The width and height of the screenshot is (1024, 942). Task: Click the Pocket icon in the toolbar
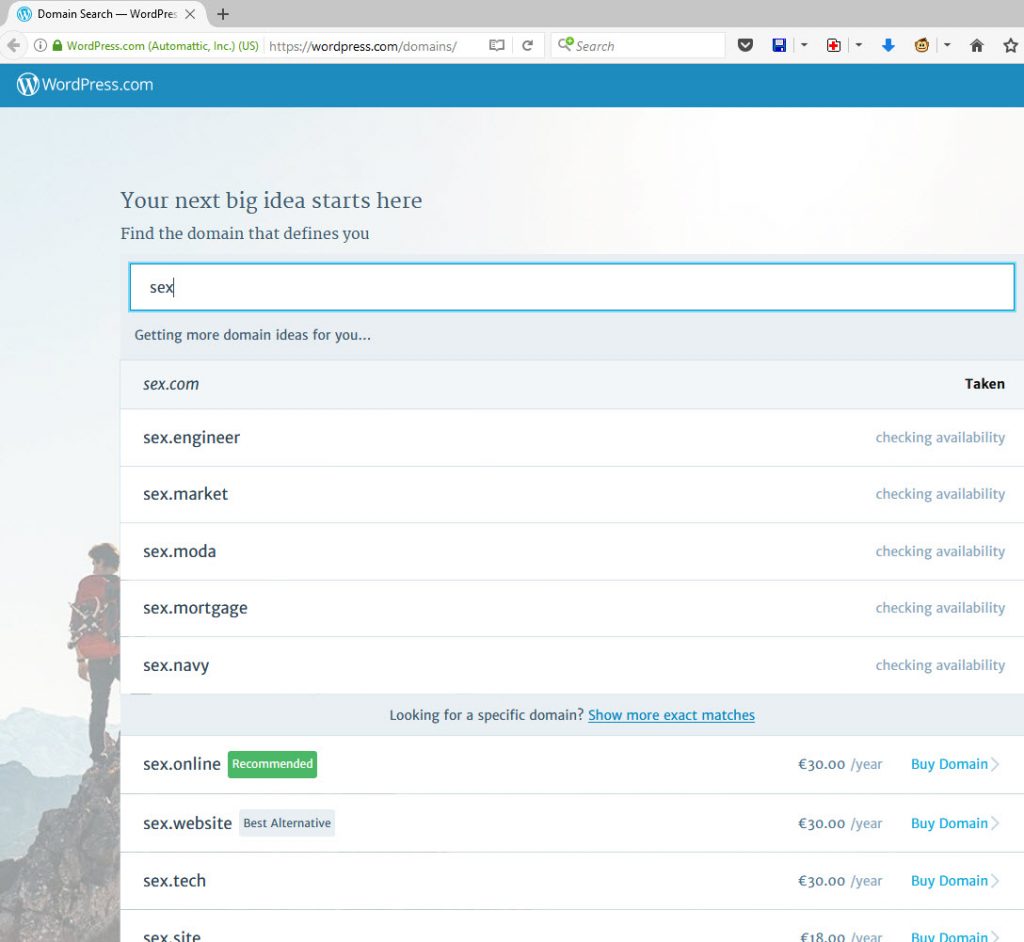tap(745, 45)
